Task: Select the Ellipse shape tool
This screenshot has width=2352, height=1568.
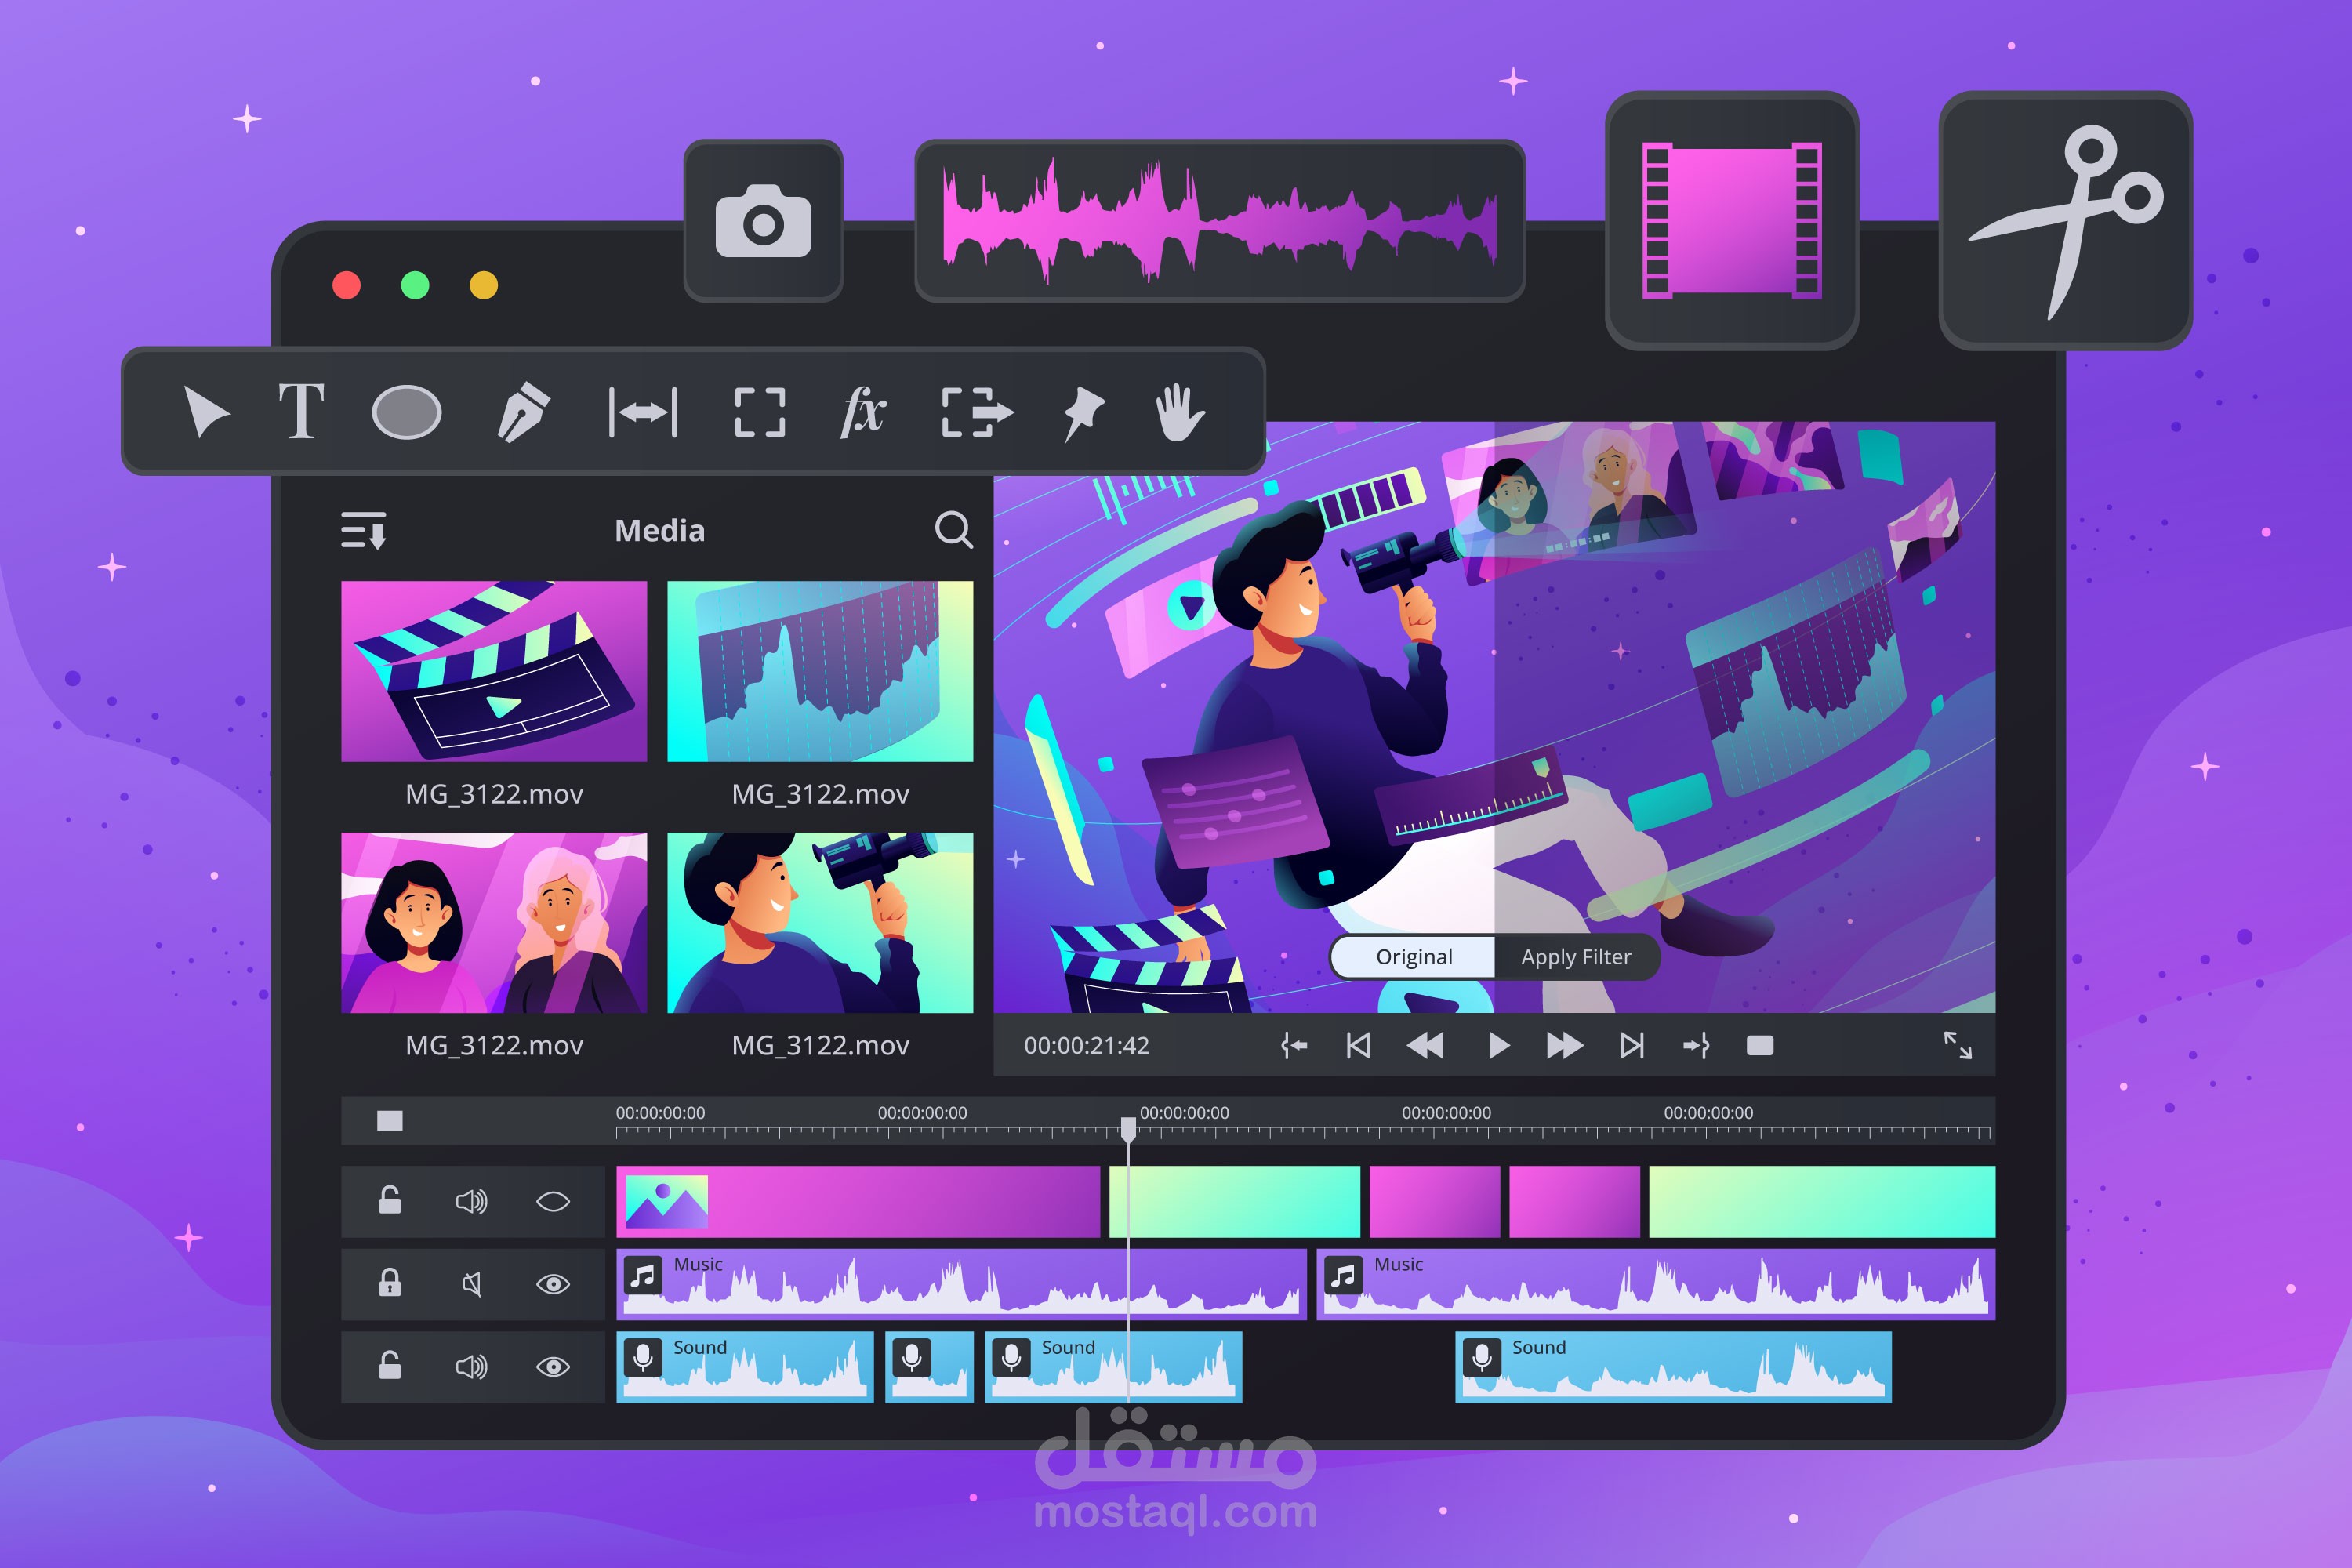Action: coord(406,412)
